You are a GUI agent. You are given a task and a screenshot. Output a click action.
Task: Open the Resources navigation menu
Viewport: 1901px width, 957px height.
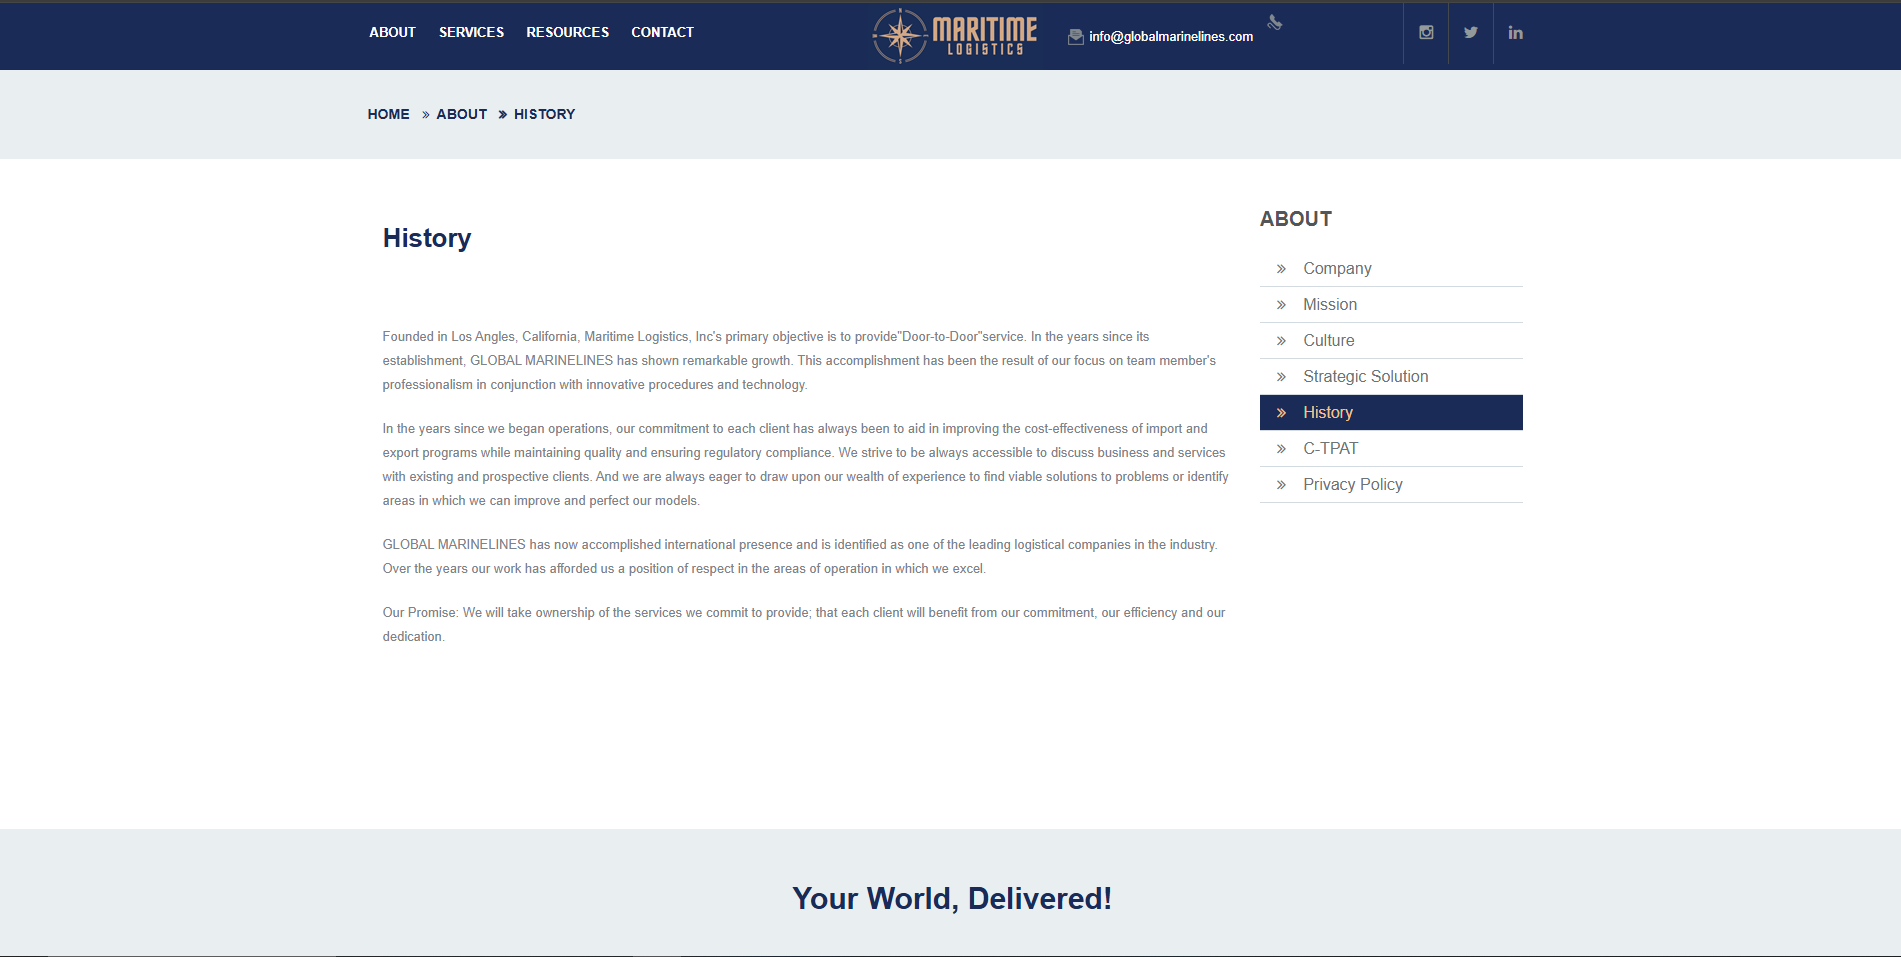567,32
